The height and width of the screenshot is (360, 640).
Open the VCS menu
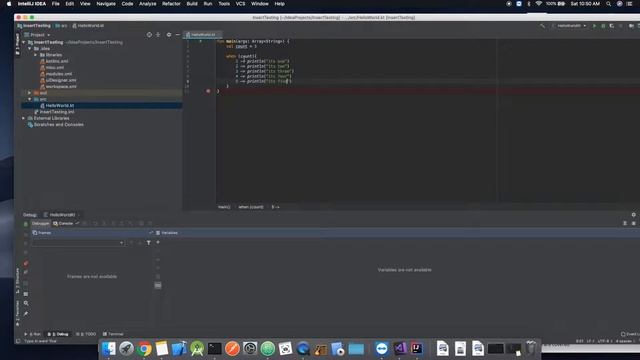point(240,4)
